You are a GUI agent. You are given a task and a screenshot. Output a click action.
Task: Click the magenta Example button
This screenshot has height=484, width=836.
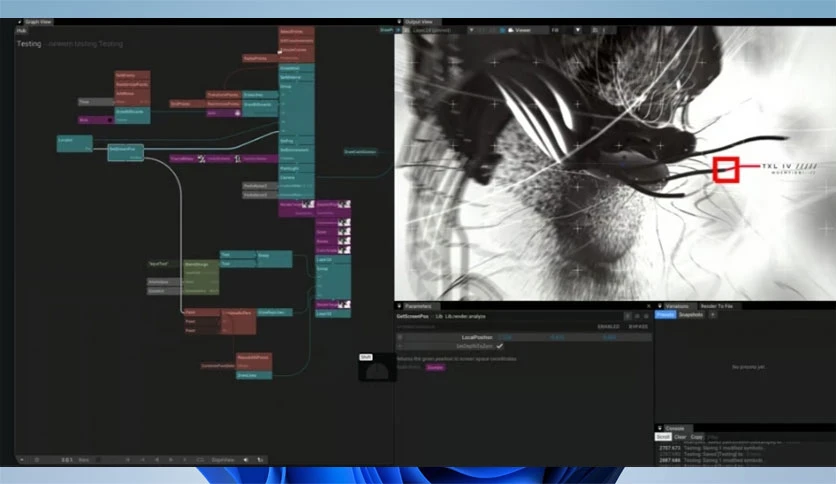pos(435,367)
